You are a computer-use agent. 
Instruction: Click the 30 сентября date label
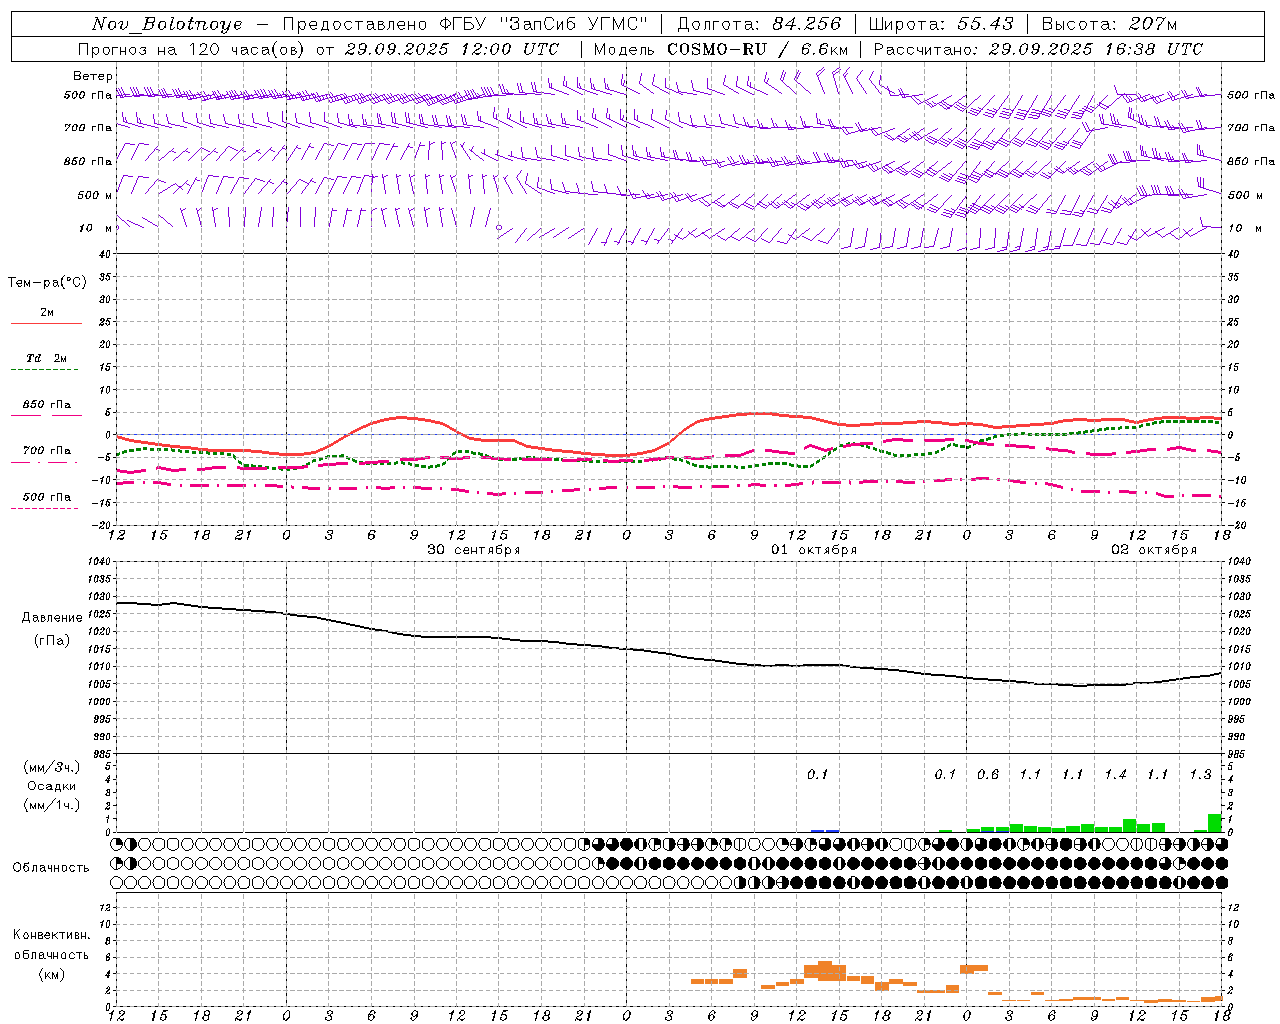pos(474,550)
